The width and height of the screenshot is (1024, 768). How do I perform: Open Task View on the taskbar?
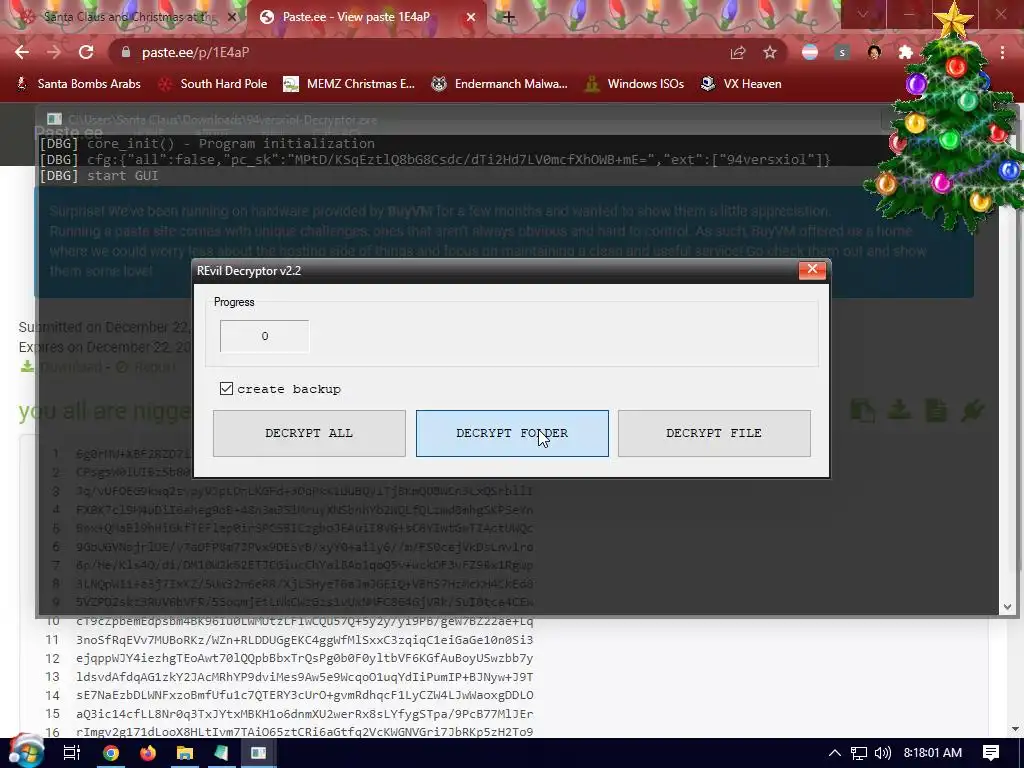pyautogui.click(x=71, y=753)
